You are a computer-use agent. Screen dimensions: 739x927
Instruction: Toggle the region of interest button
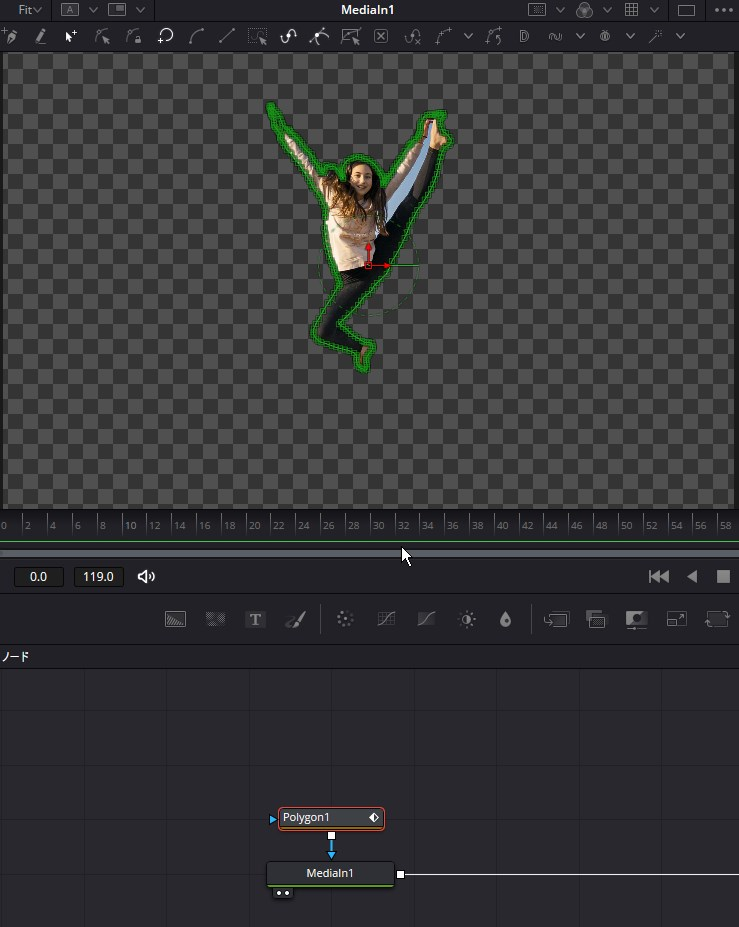537,9
